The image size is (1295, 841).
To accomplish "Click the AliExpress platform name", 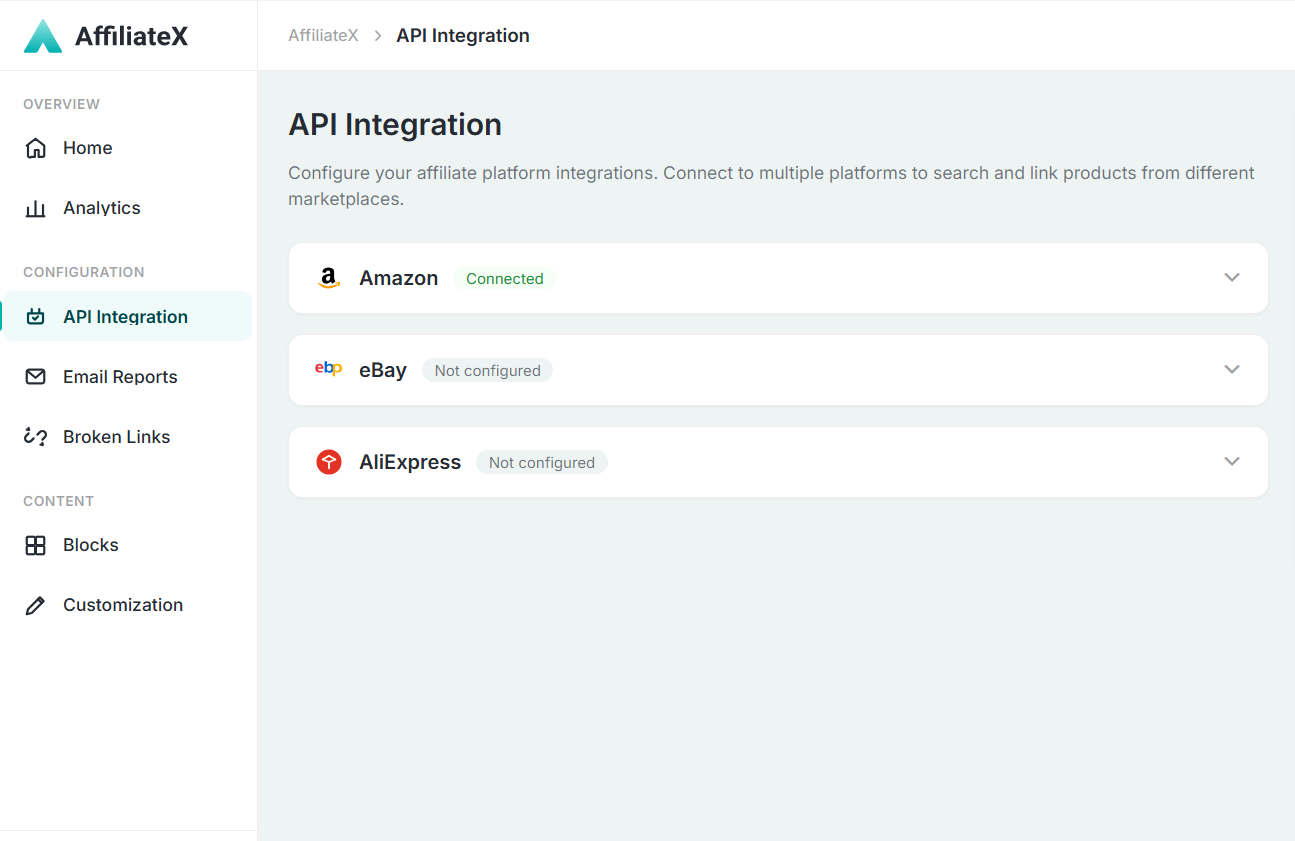I will 410,463.
